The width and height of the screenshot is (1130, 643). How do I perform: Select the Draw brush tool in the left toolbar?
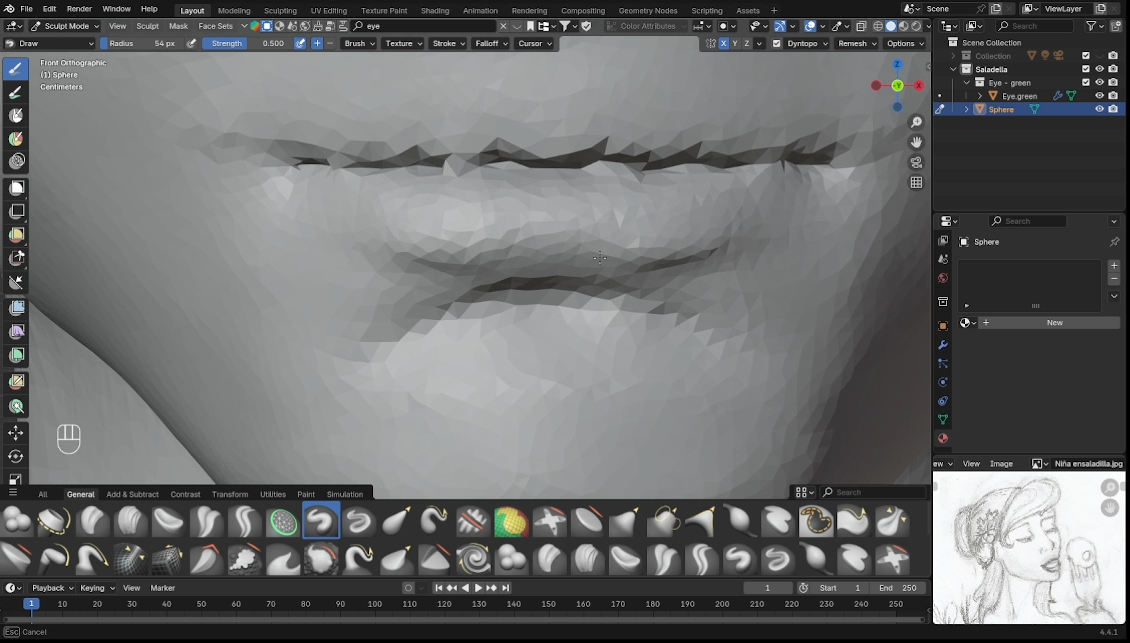[16, 68]
